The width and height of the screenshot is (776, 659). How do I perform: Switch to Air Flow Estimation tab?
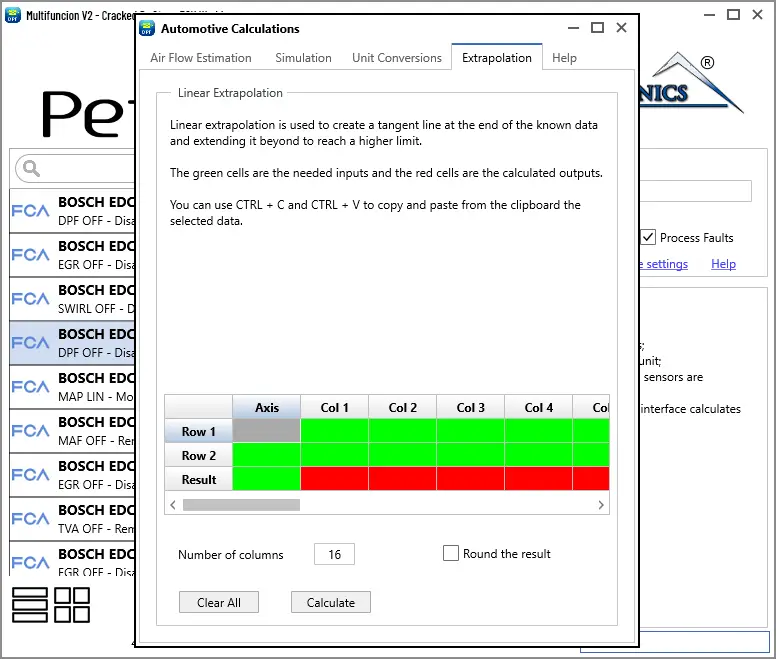pos(201,58)
